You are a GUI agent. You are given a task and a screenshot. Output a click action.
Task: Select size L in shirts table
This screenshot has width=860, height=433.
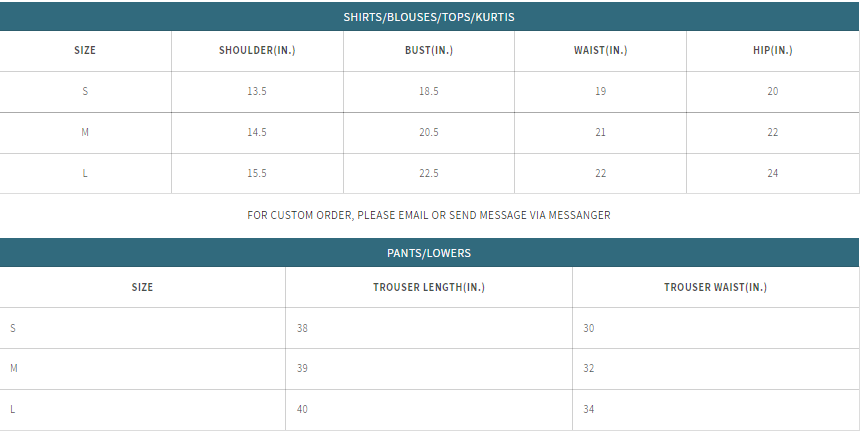click(85, 174)
